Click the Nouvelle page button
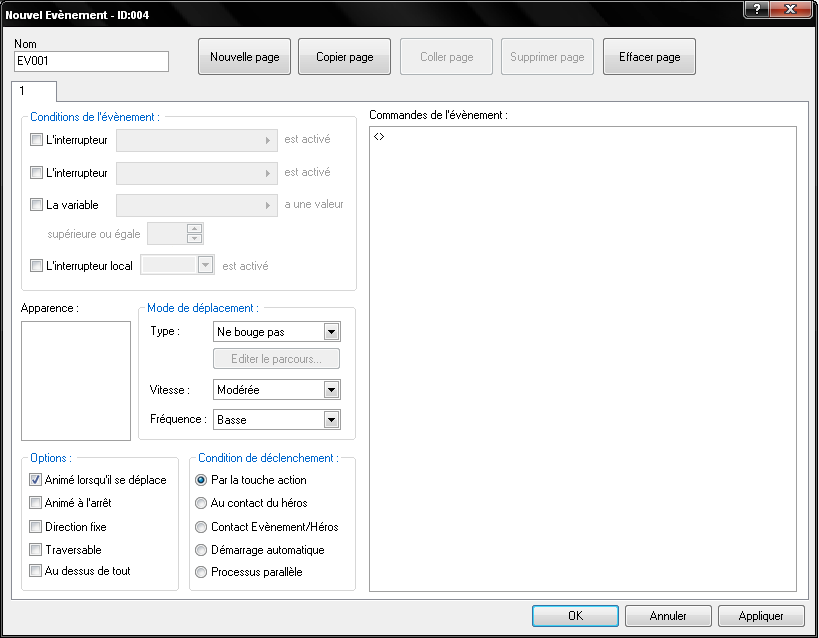819x638 pixels. (244, 56)
